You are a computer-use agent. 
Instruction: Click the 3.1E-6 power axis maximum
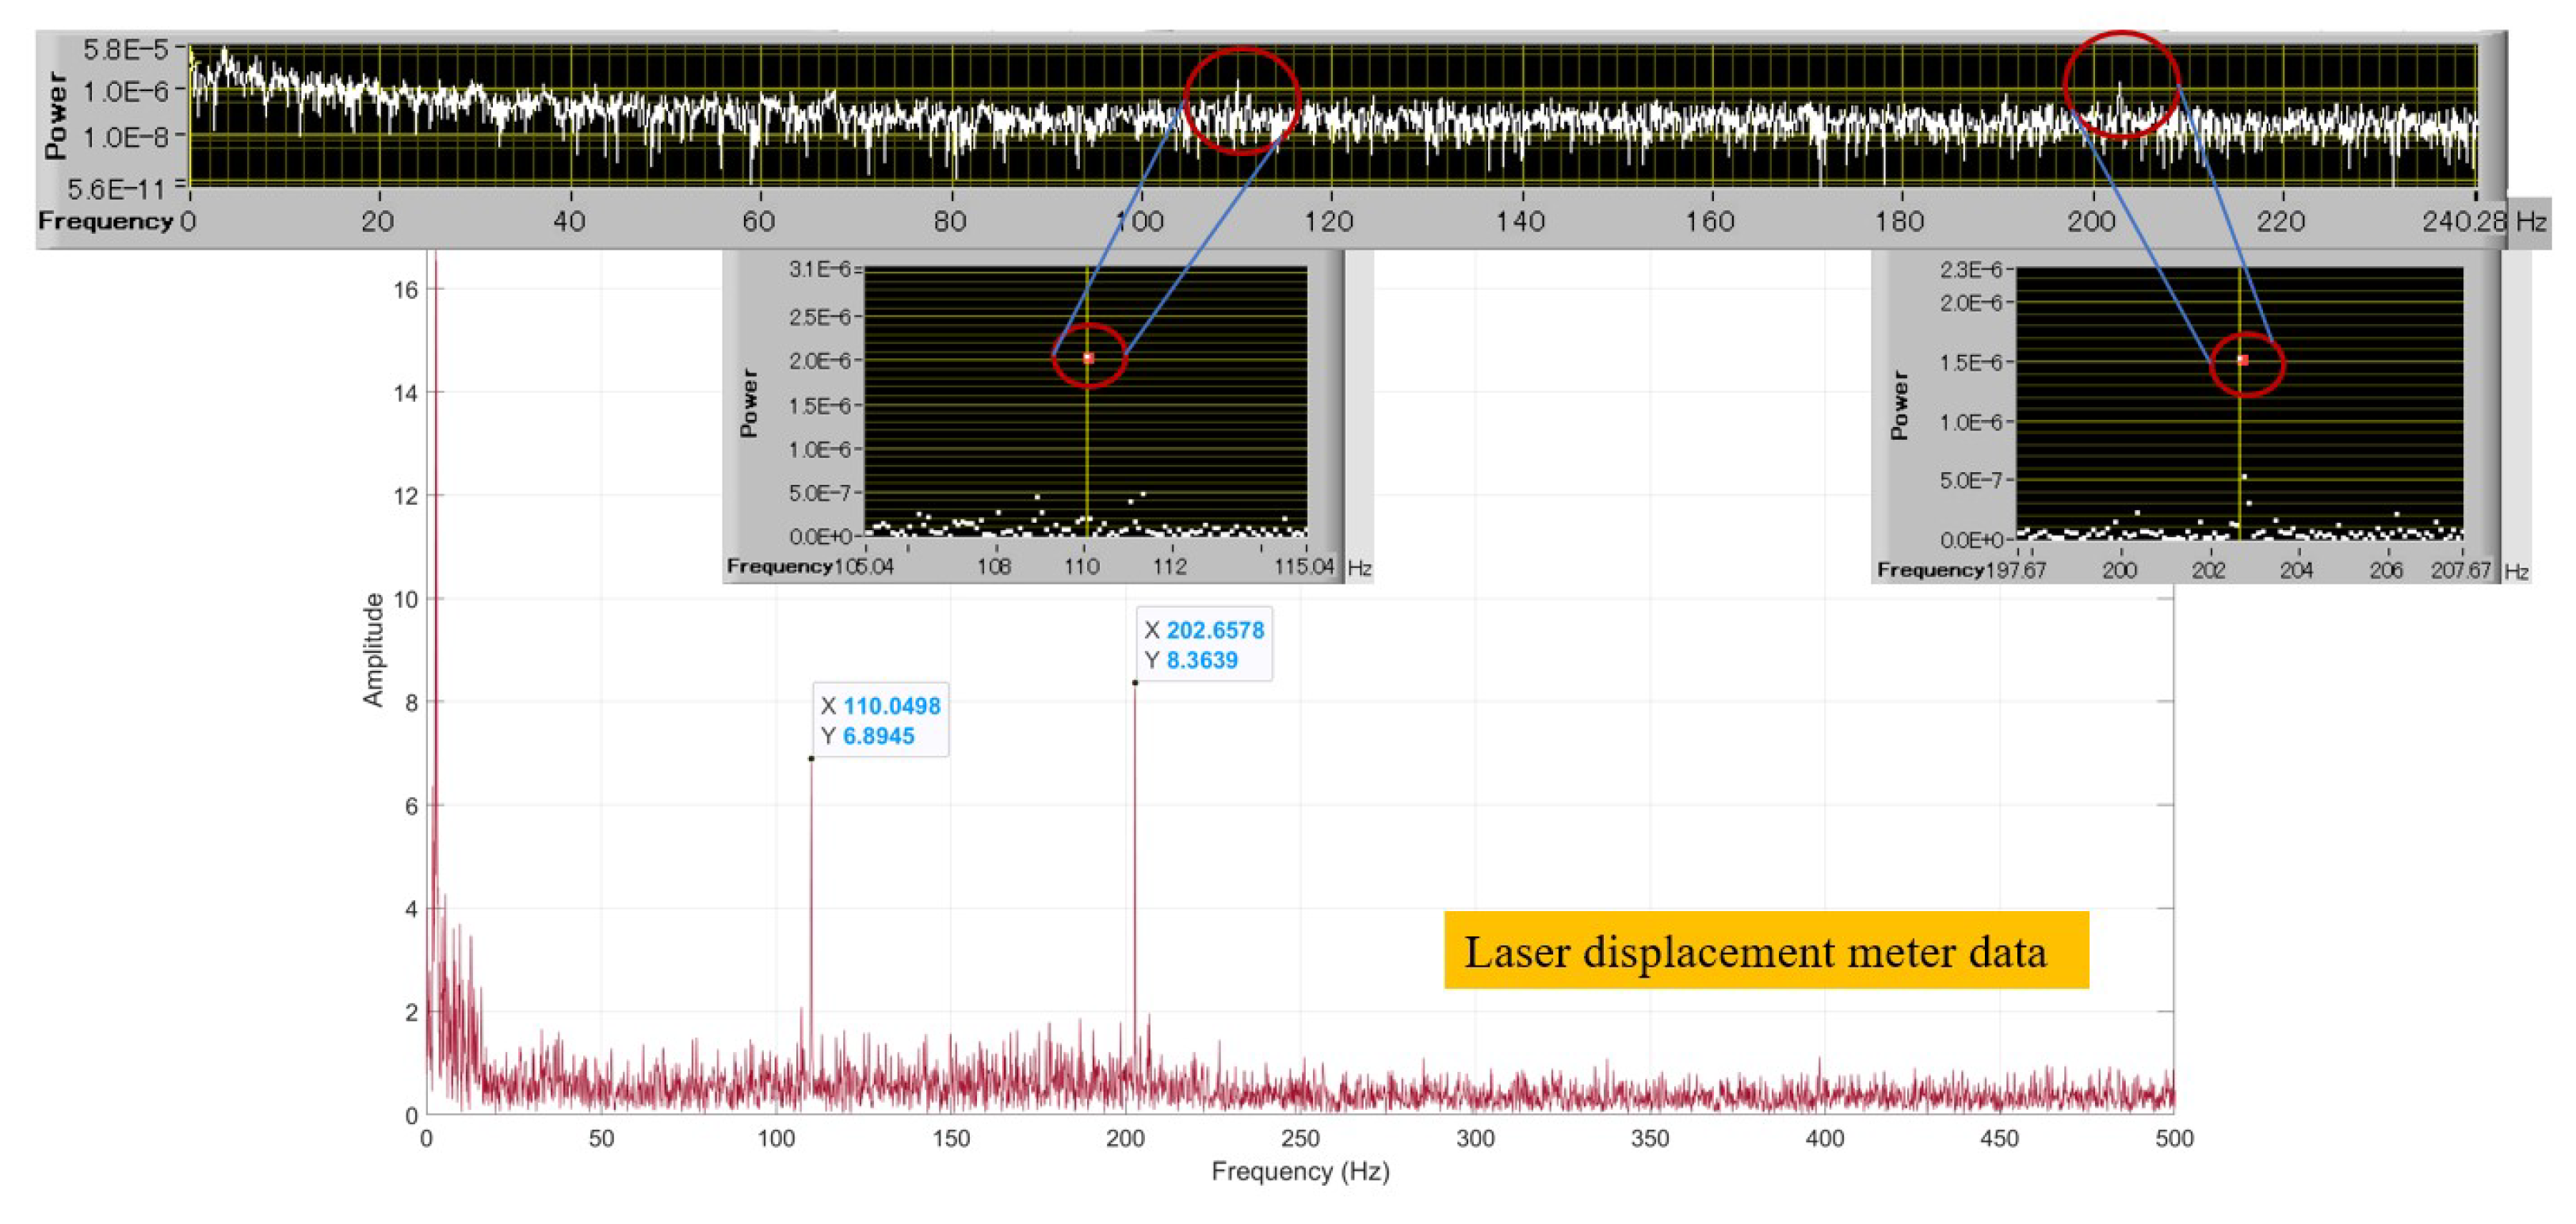[x=820, y=269]
